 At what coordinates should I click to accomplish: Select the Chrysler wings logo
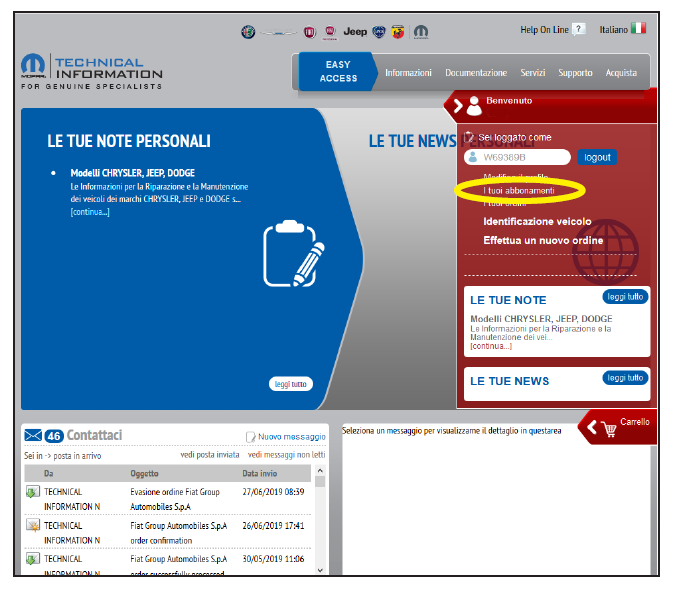click(x=279, y=32)
